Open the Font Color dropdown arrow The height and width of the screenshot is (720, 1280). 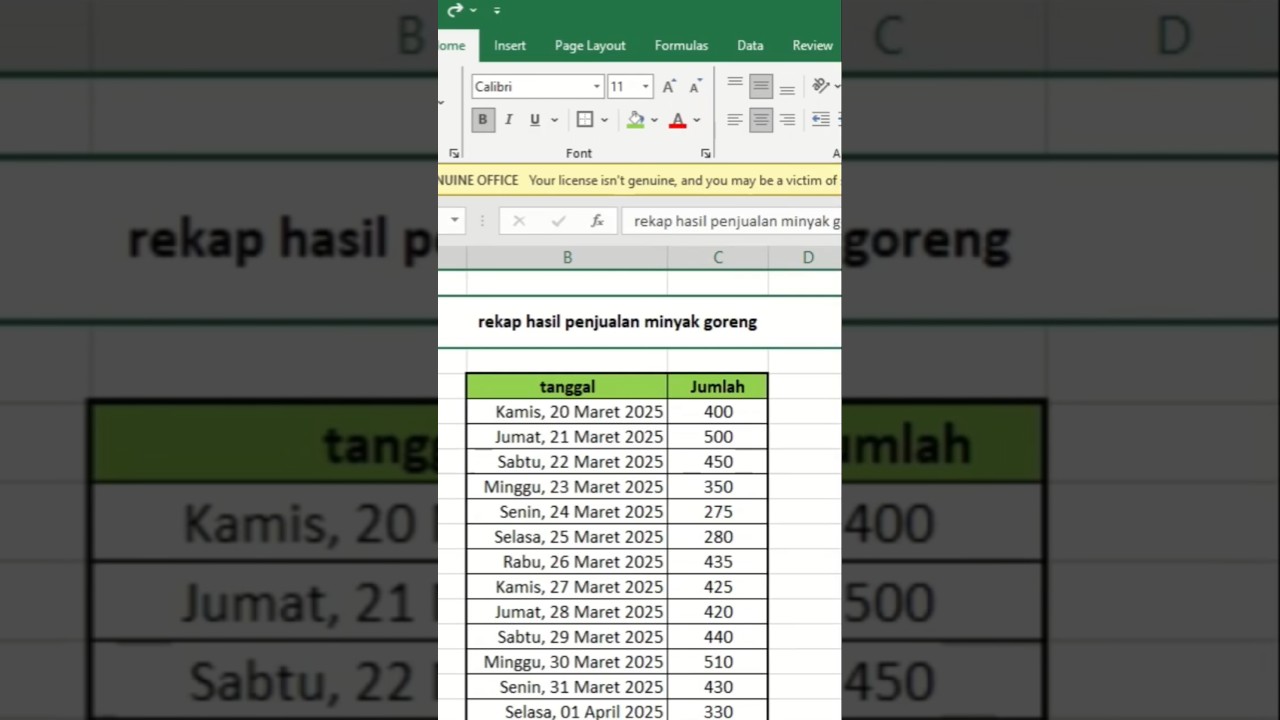696,120
